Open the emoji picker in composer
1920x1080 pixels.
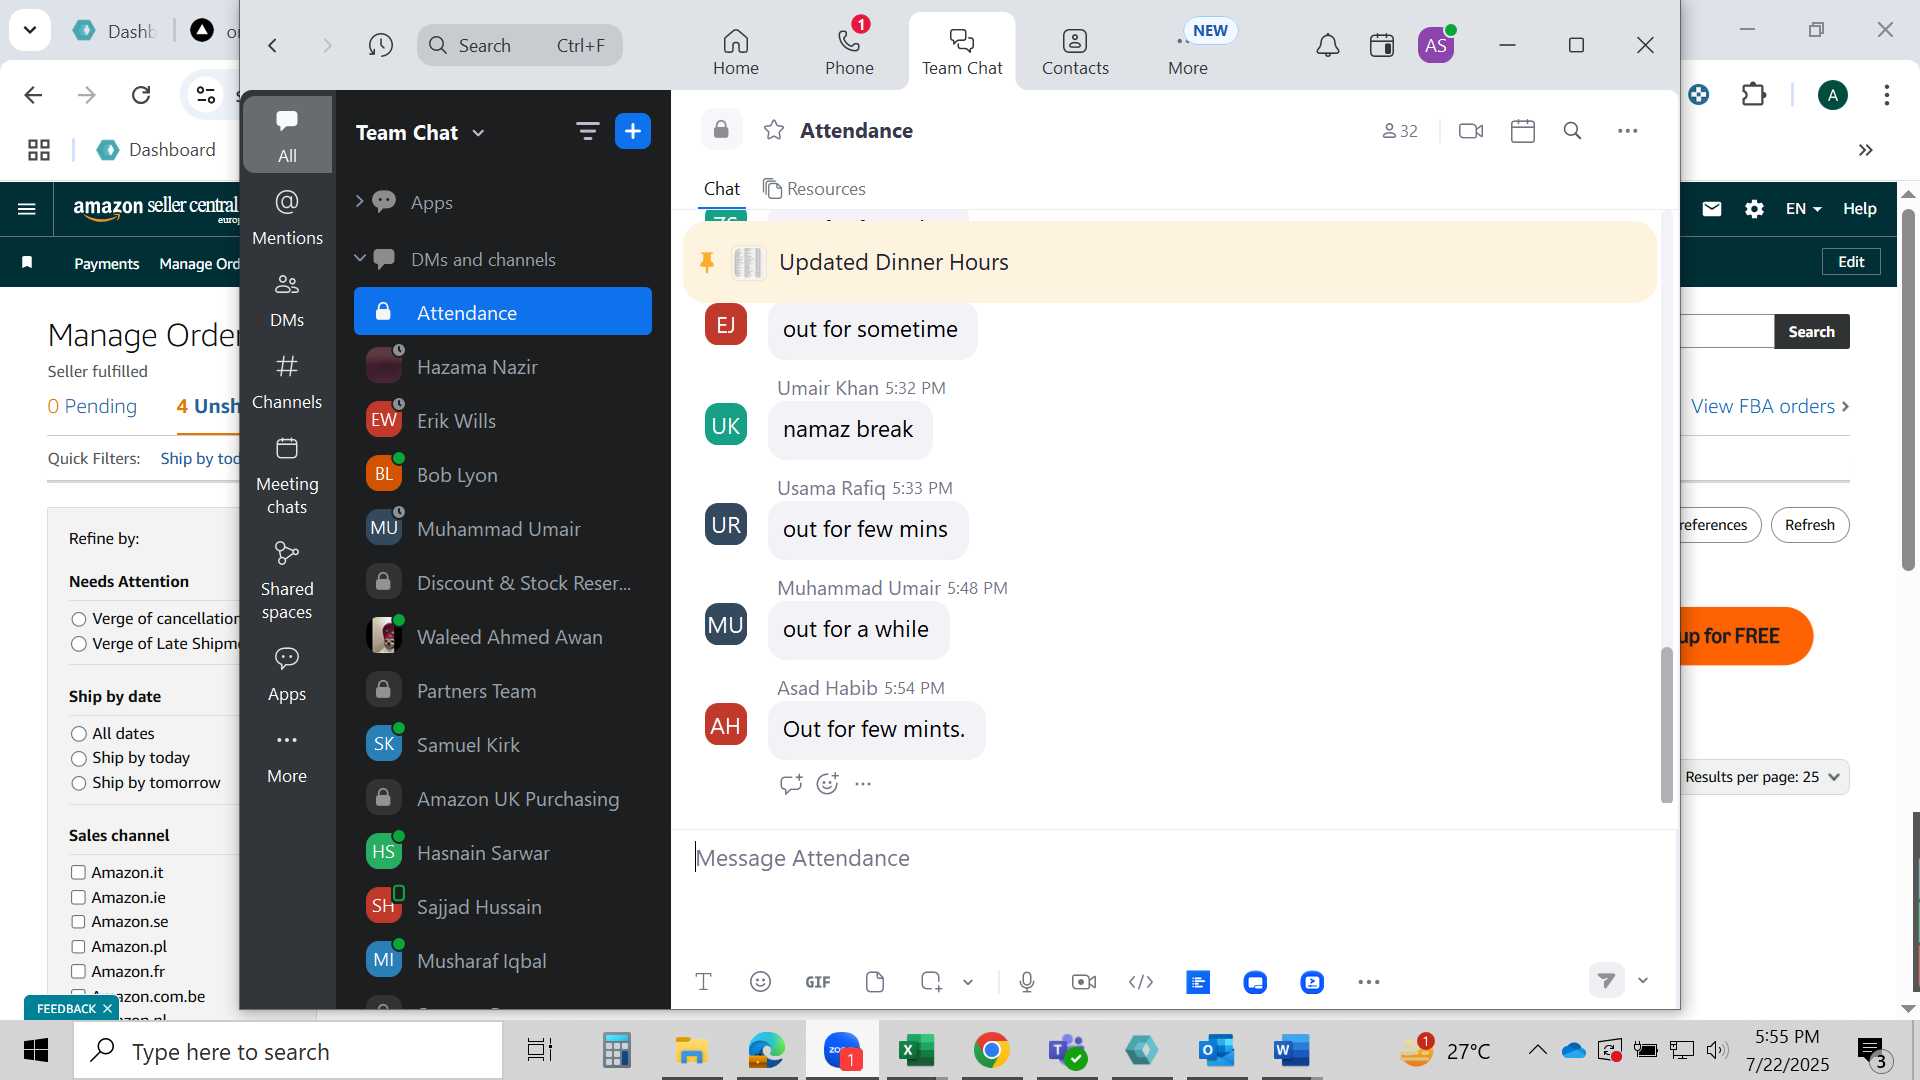(x=760, y=982)
